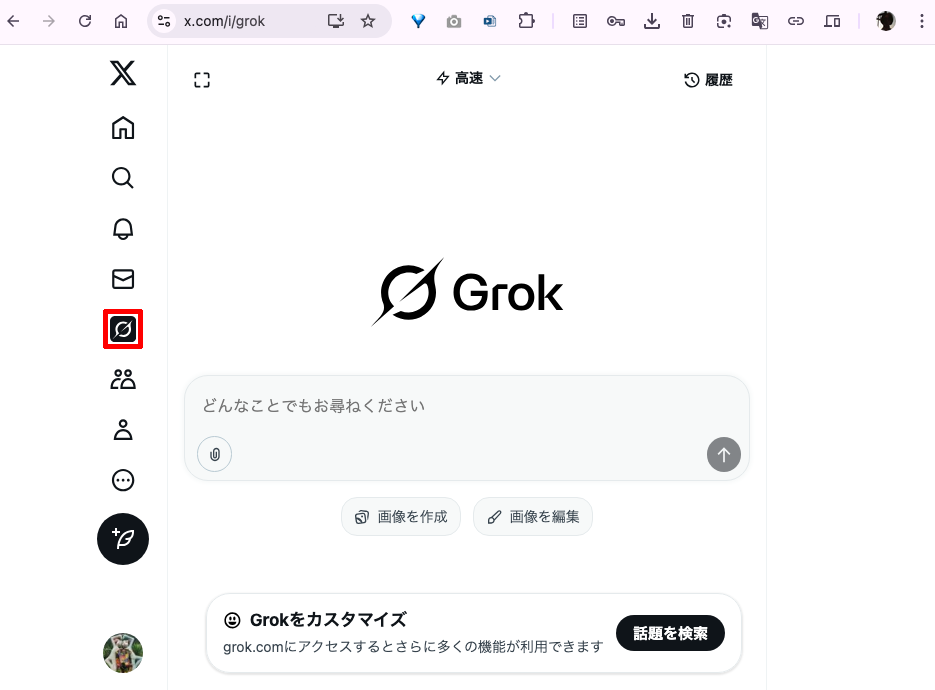Bookmark this page with star icon
Image resolution: width=935 pixels, height=690 pixels.
368,21
